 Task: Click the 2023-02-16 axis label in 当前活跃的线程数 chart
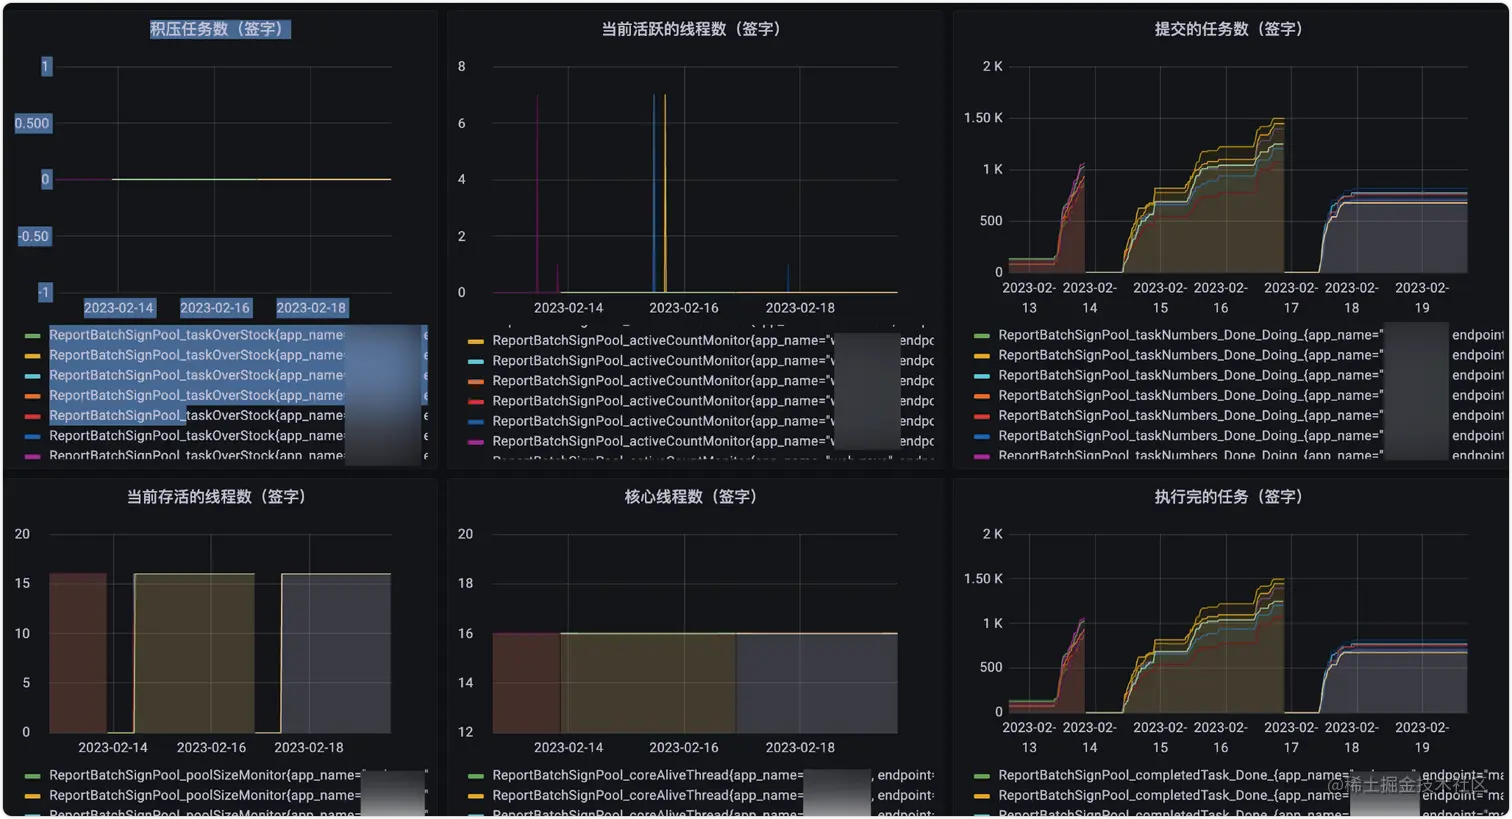(684, 308)
